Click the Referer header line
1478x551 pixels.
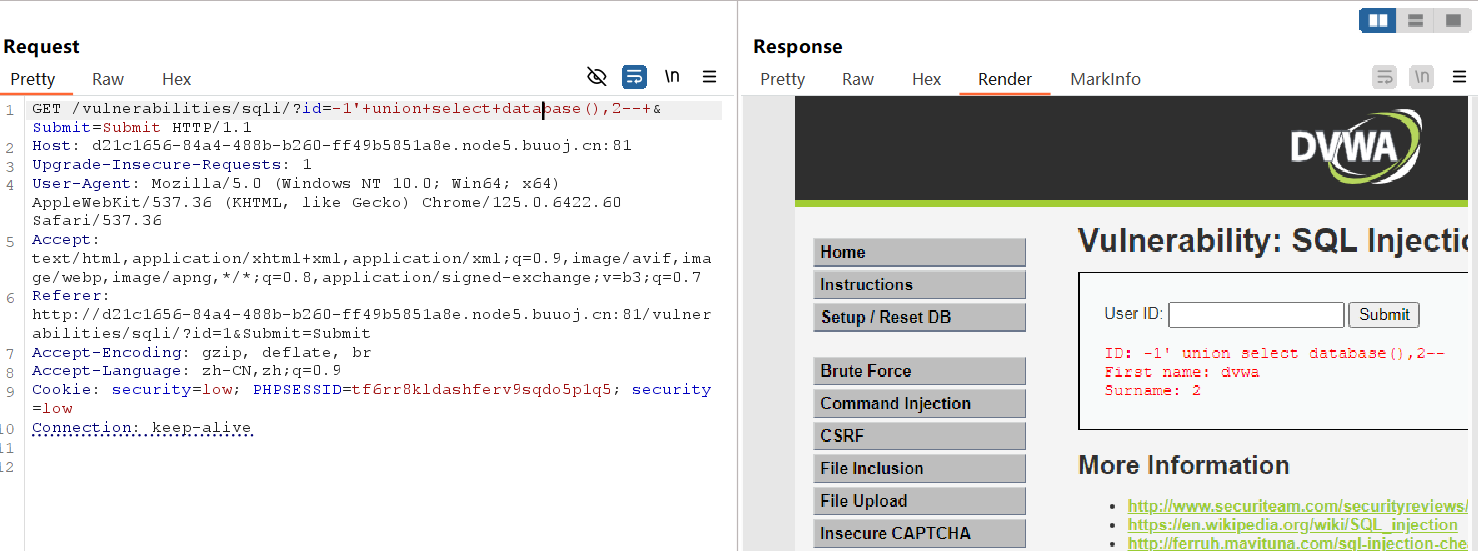pos(371,315)
